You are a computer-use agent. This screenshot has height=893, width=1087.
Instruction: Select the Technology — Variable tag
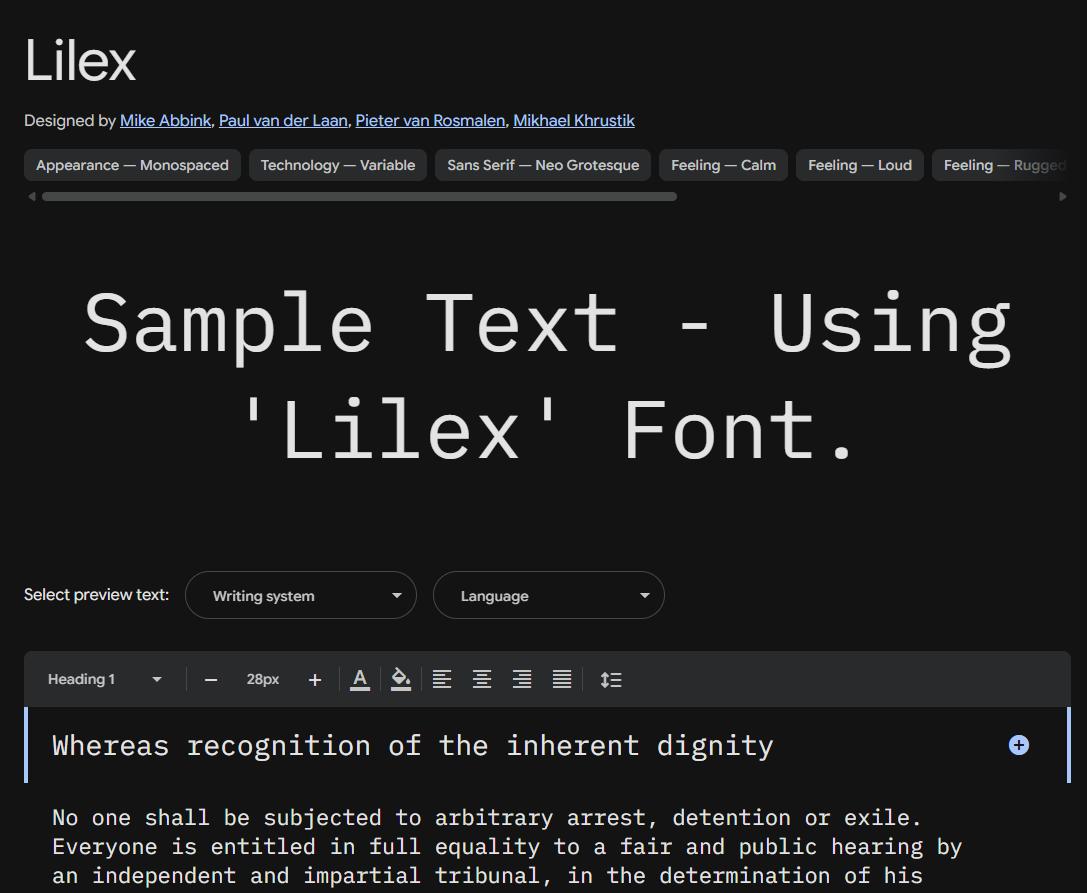pyautogui.click(x=338, y=165)
